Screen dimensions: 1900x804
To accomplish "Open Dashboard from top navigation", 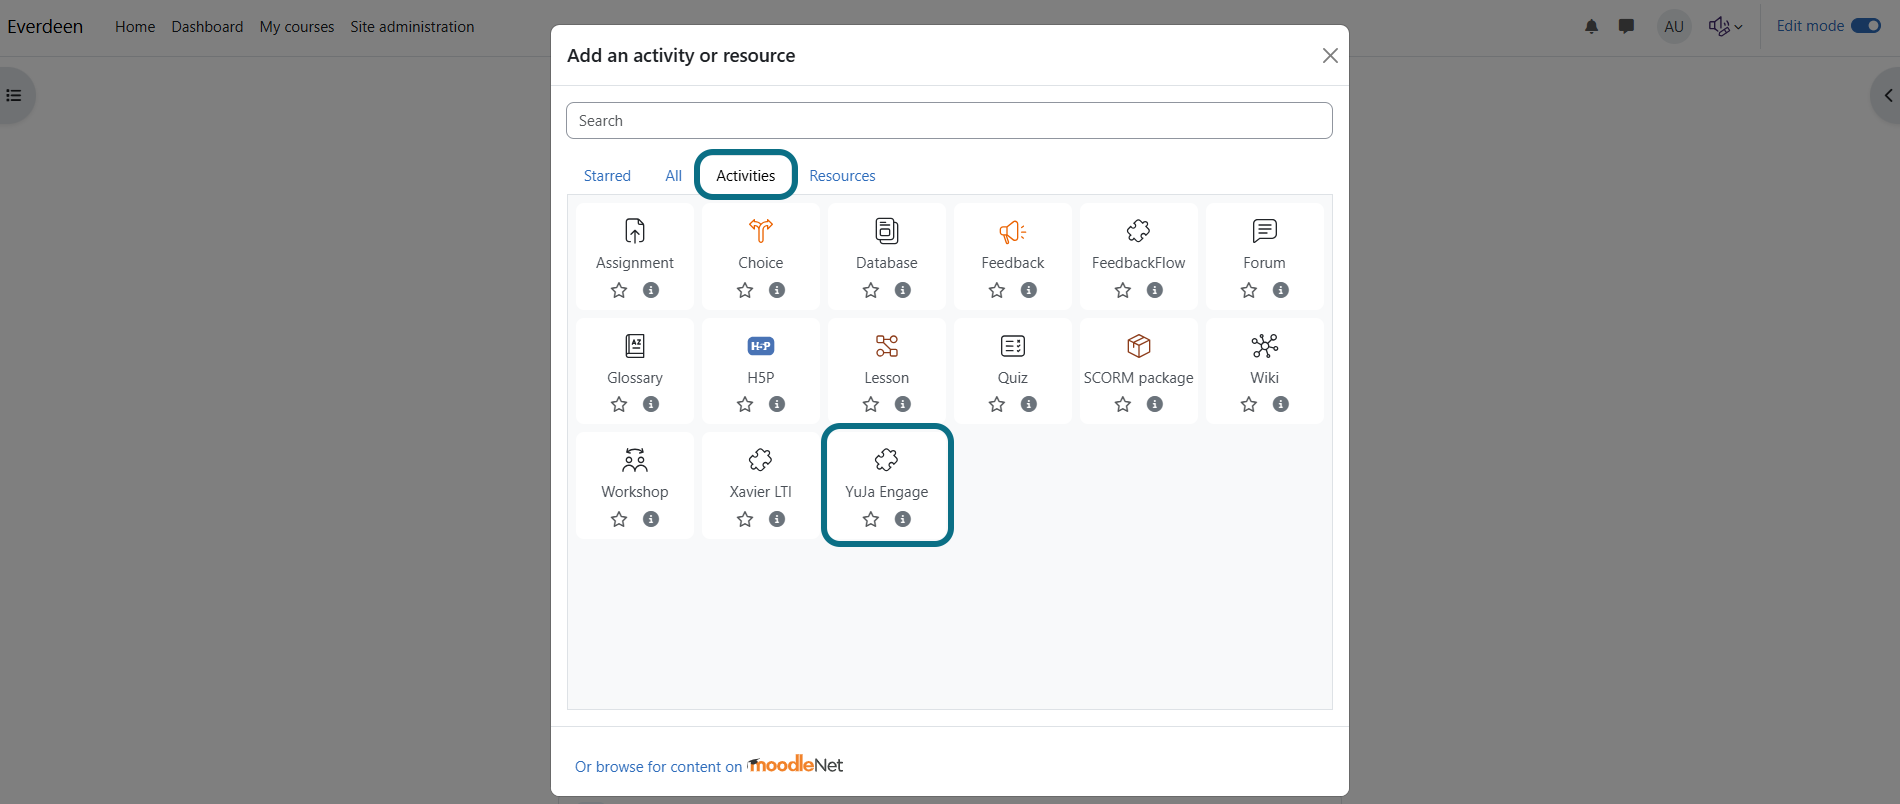I will click(207, 27).
